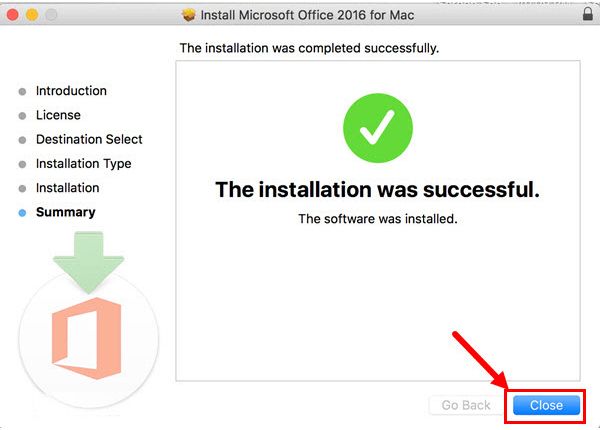The height and width of the screenshot is (430, 600).
Task: Select the Introduction step
Action: 71,91
